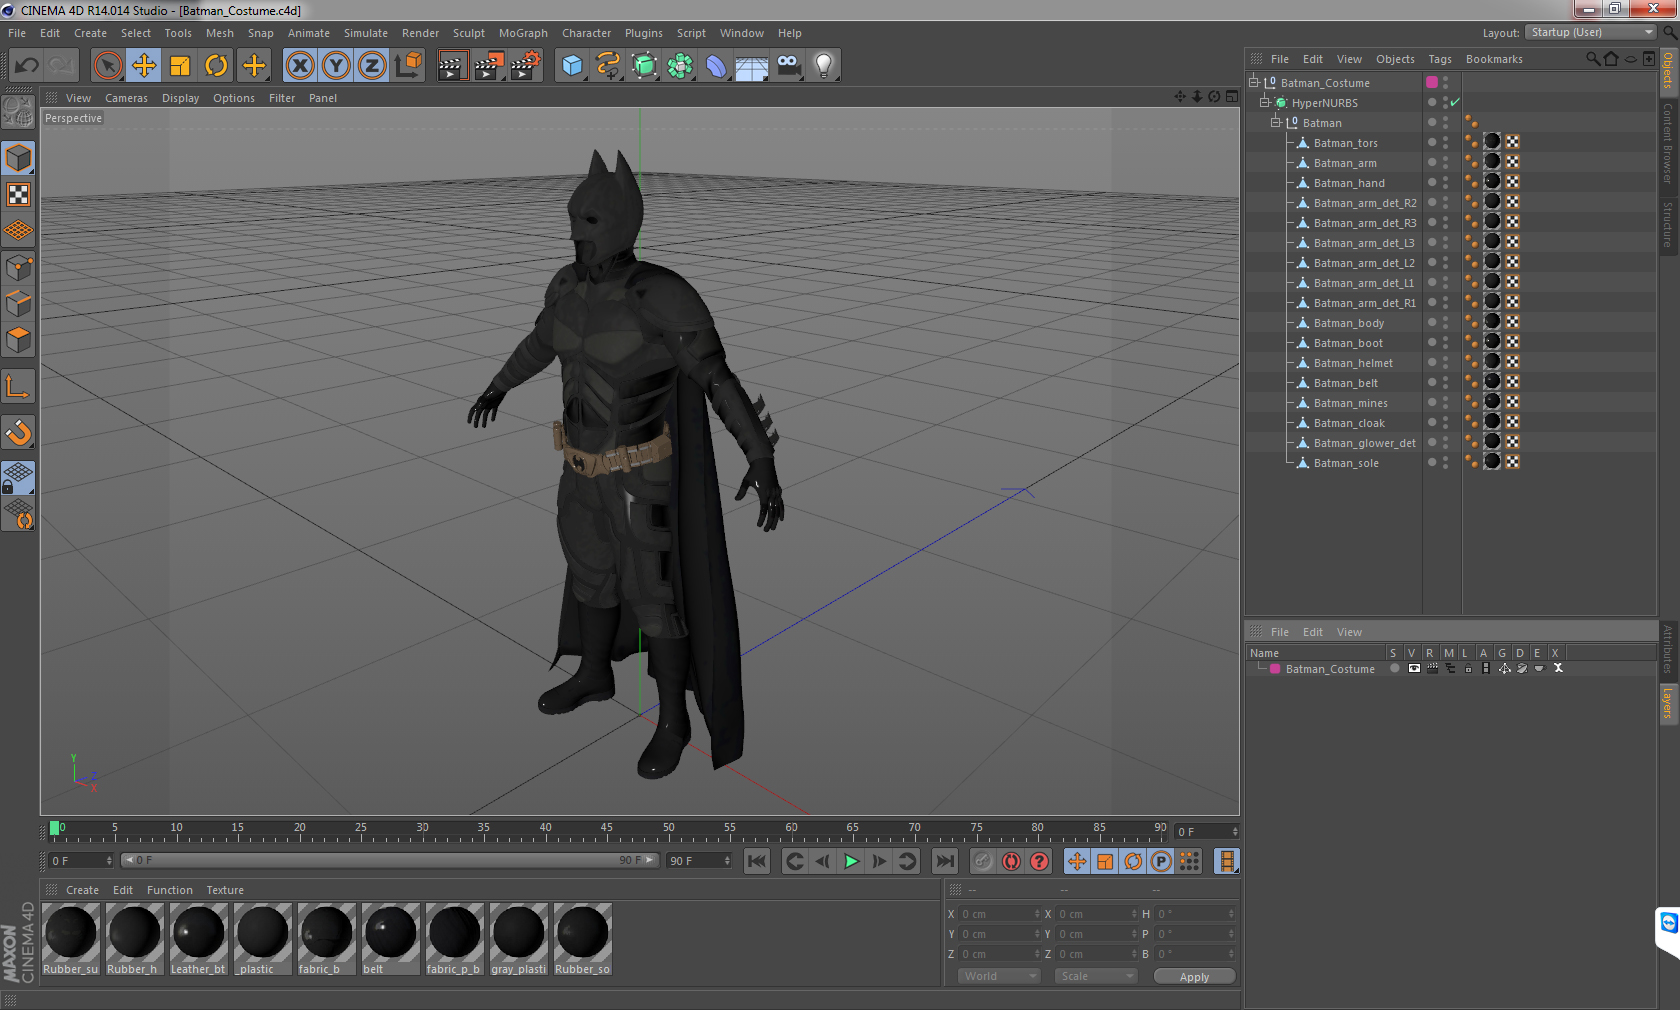Collapse the Batman null tree node

pyautogui.click(x=1275, y=122)
